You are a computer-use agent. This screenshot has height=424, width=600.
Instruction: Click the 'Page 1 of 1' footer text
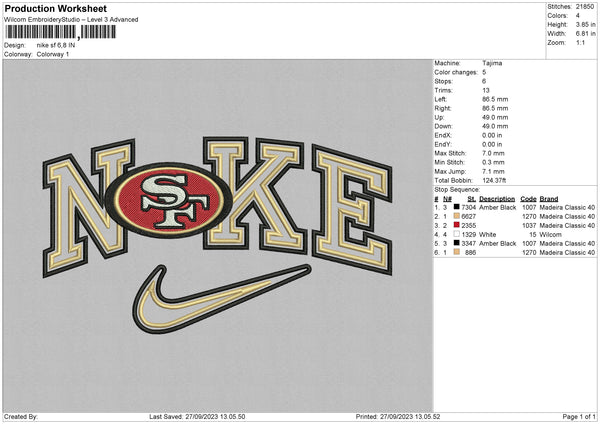[x=579, y=416]
